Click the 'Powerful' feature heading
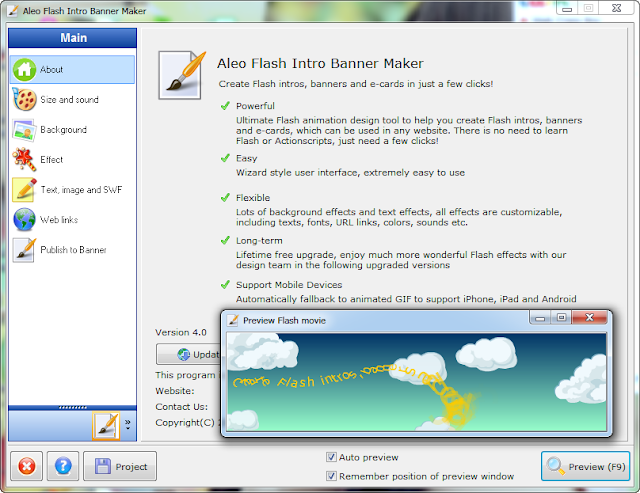 255,106
